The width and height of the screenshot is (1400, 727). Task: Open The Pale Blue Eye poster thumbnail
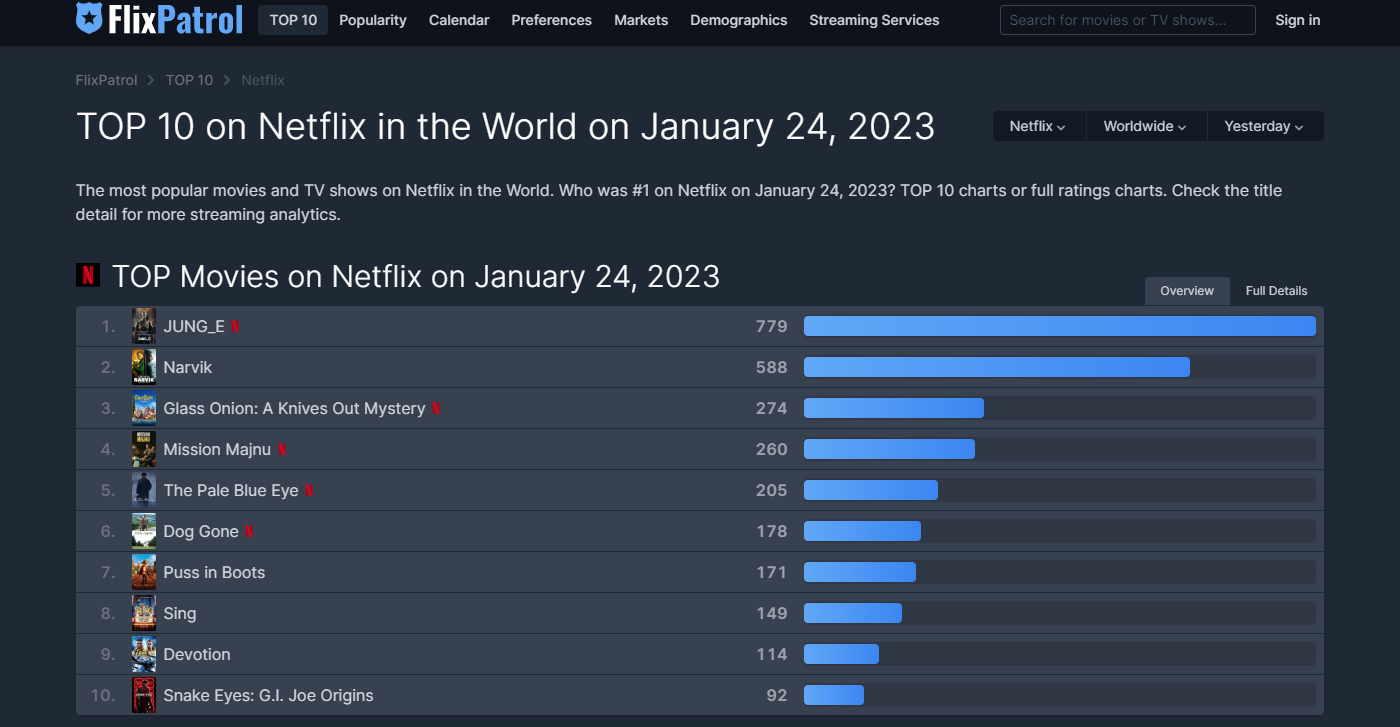coord(144,490)
